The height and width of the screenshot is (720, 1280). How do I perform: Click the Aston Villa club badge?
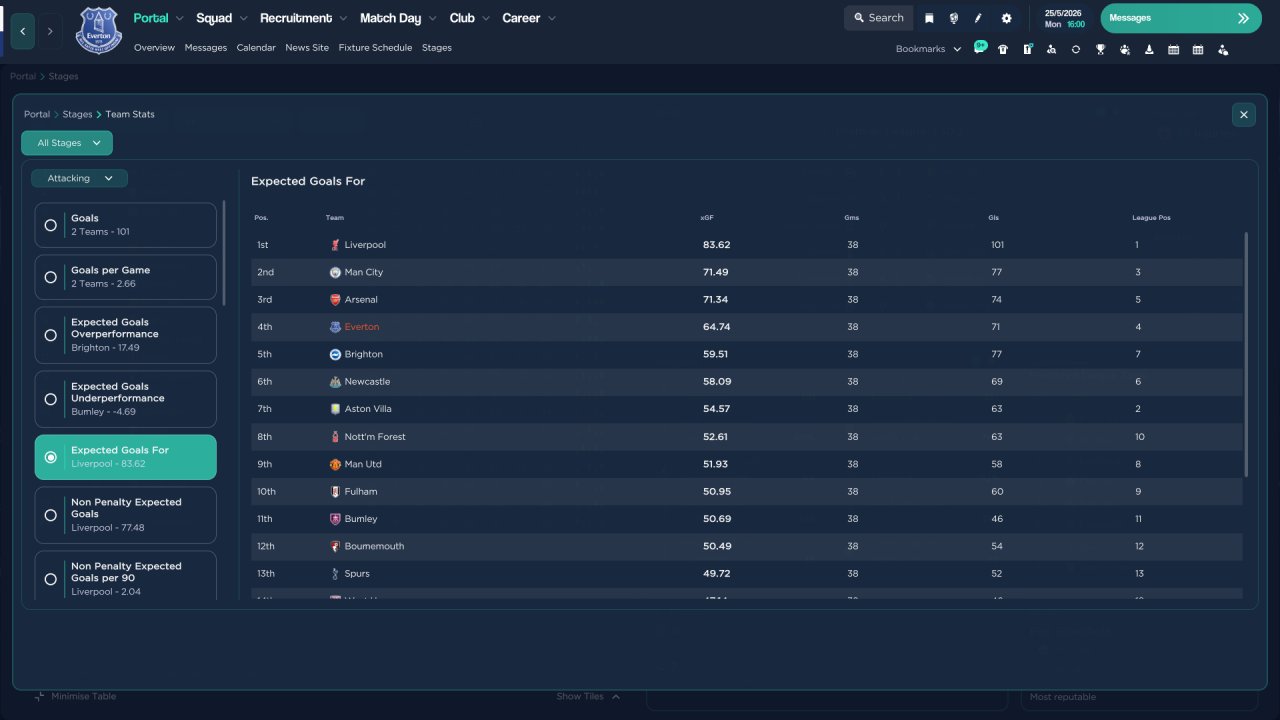[x=335, y=409]
